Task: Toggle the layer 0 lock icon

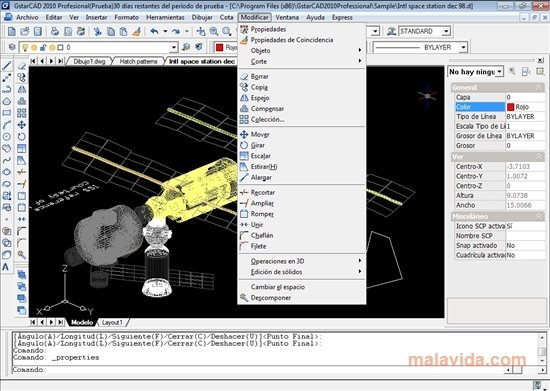Action: pyautogui.click(x=43, y=47)
